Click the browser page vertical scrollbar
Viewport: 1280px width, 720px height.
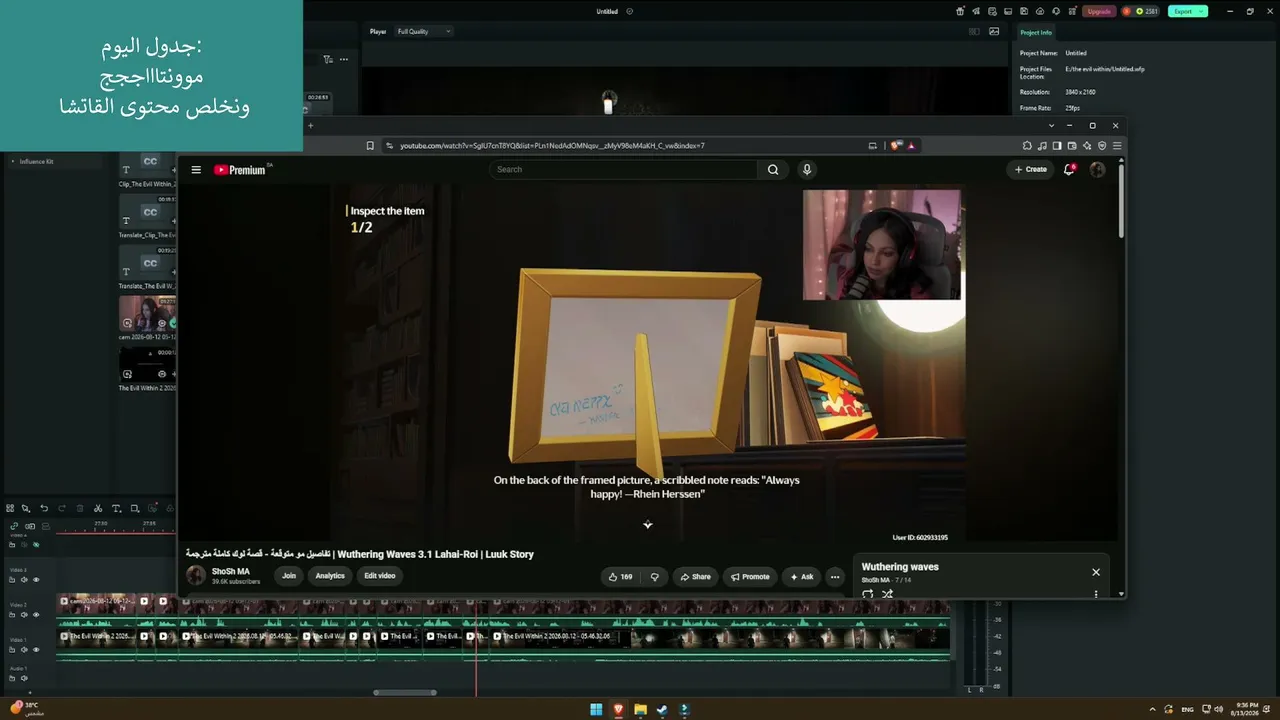pyautogui.click(x=1121, y=200)
